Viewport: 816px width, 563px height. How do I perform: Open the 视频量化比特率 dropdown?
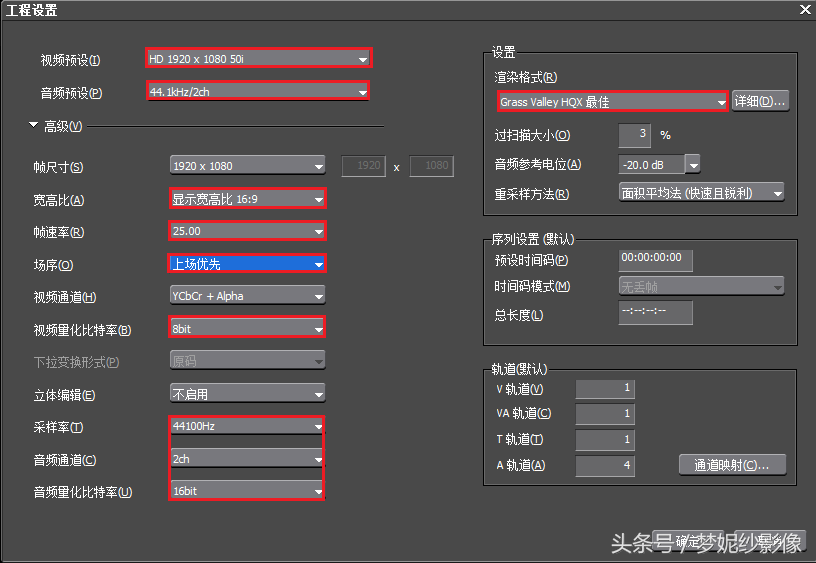click(247, 328)
